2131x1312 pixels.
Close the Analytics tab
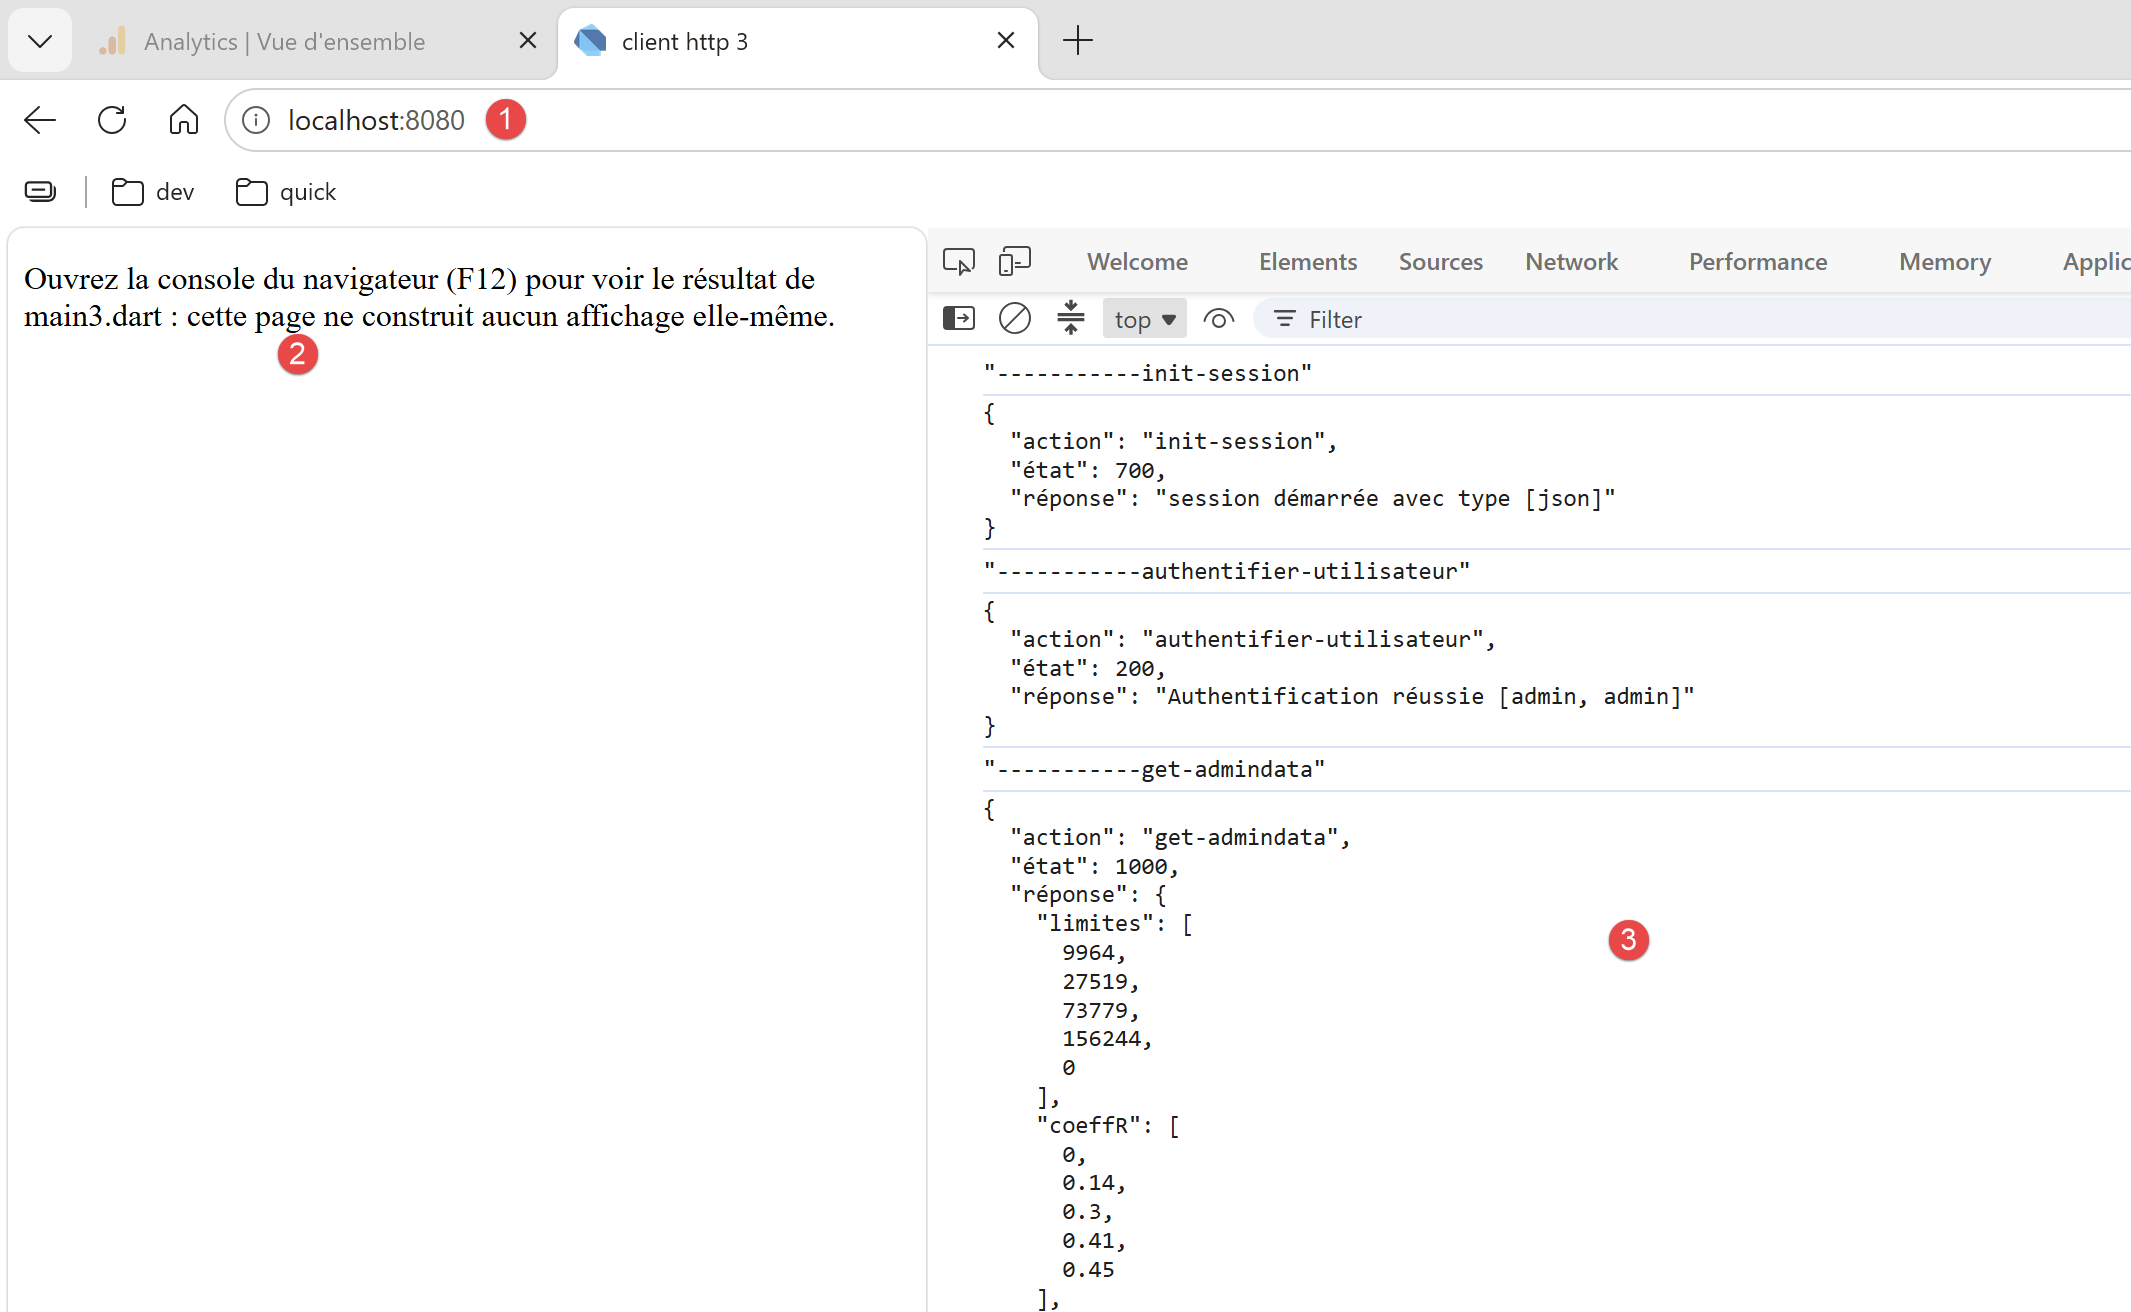coord(528,40)
